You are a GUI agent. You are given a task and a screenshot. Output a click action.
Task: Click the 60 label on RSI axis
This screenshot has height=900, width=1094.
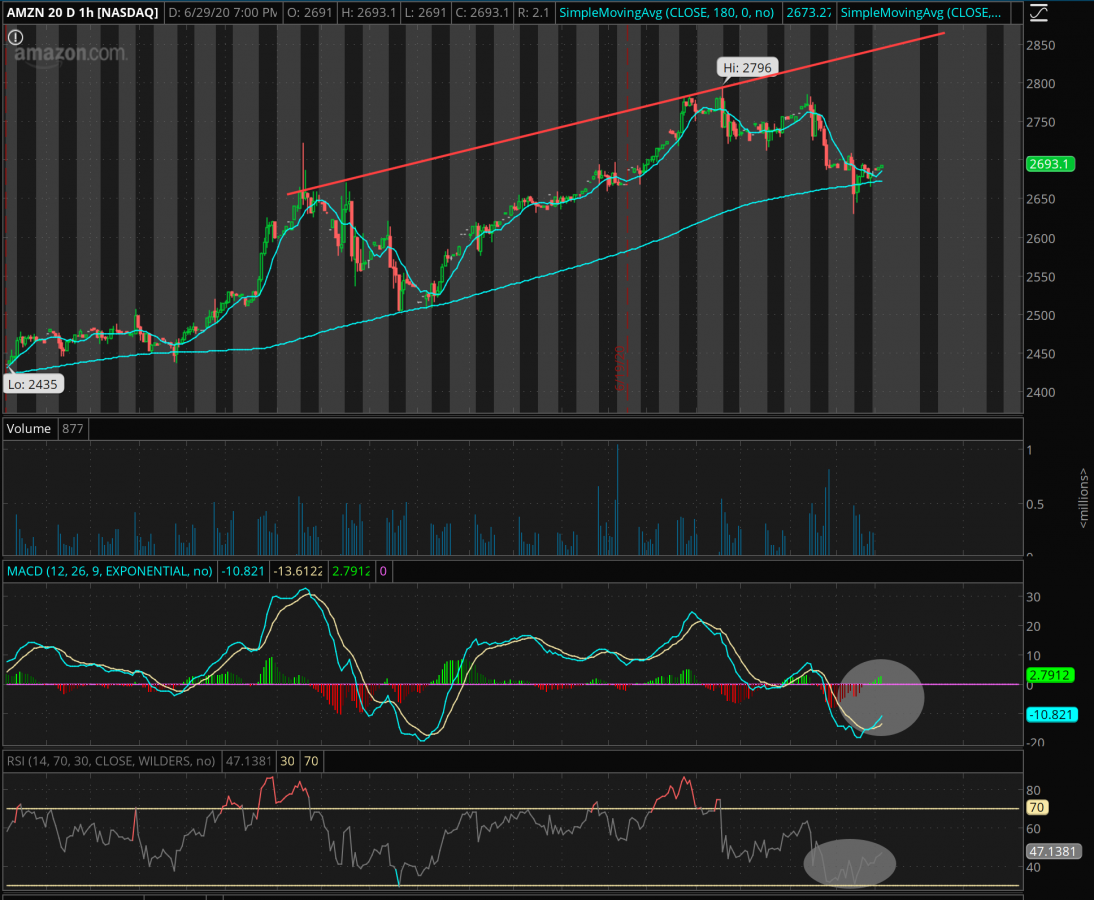click(x=1033, y=829)
